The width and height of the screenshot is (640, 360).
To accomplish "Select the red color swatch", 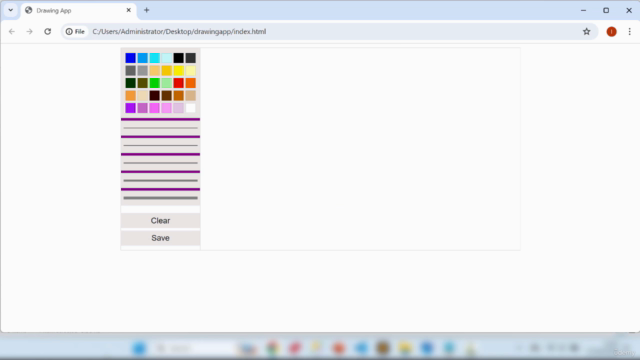I will coord(178,83).
